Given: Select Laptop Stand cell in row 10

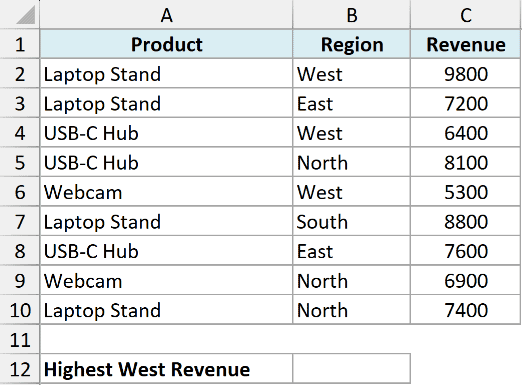Looking at the screenshot, I should pos(166,310).
